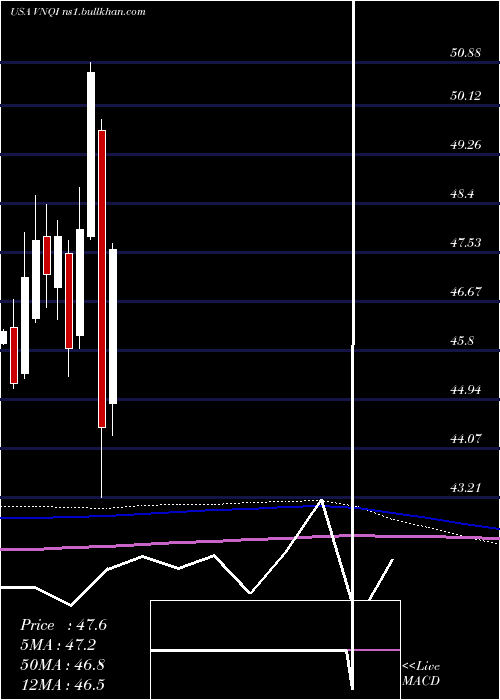Click the Price : 47.6 readout
Image resolution: width=500 pixels, height=700 pixels.
63,625
